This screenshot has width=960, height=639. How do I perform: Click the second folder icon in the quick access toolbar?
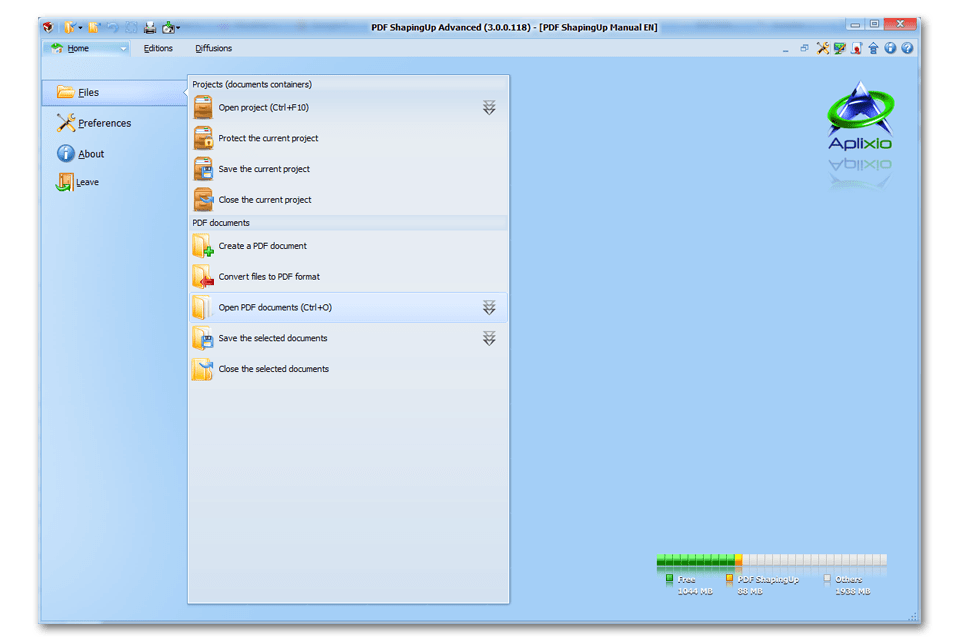tap(94, 27)
